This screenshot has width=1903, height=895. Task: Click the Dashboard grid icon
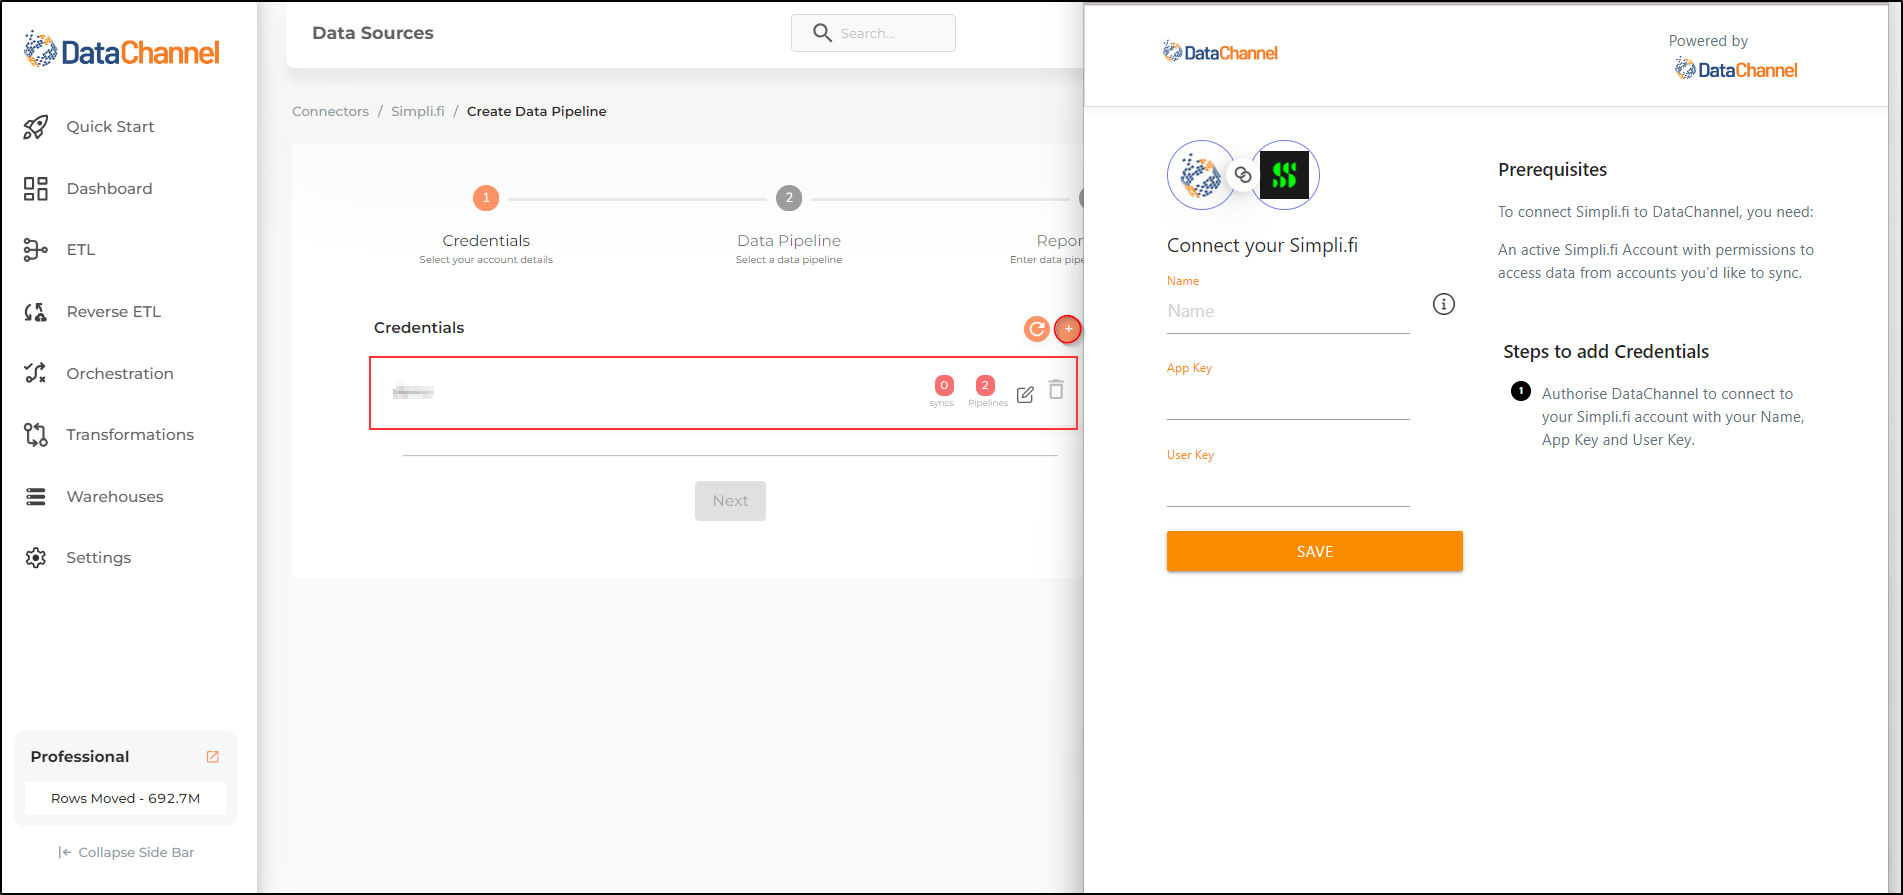36,189
